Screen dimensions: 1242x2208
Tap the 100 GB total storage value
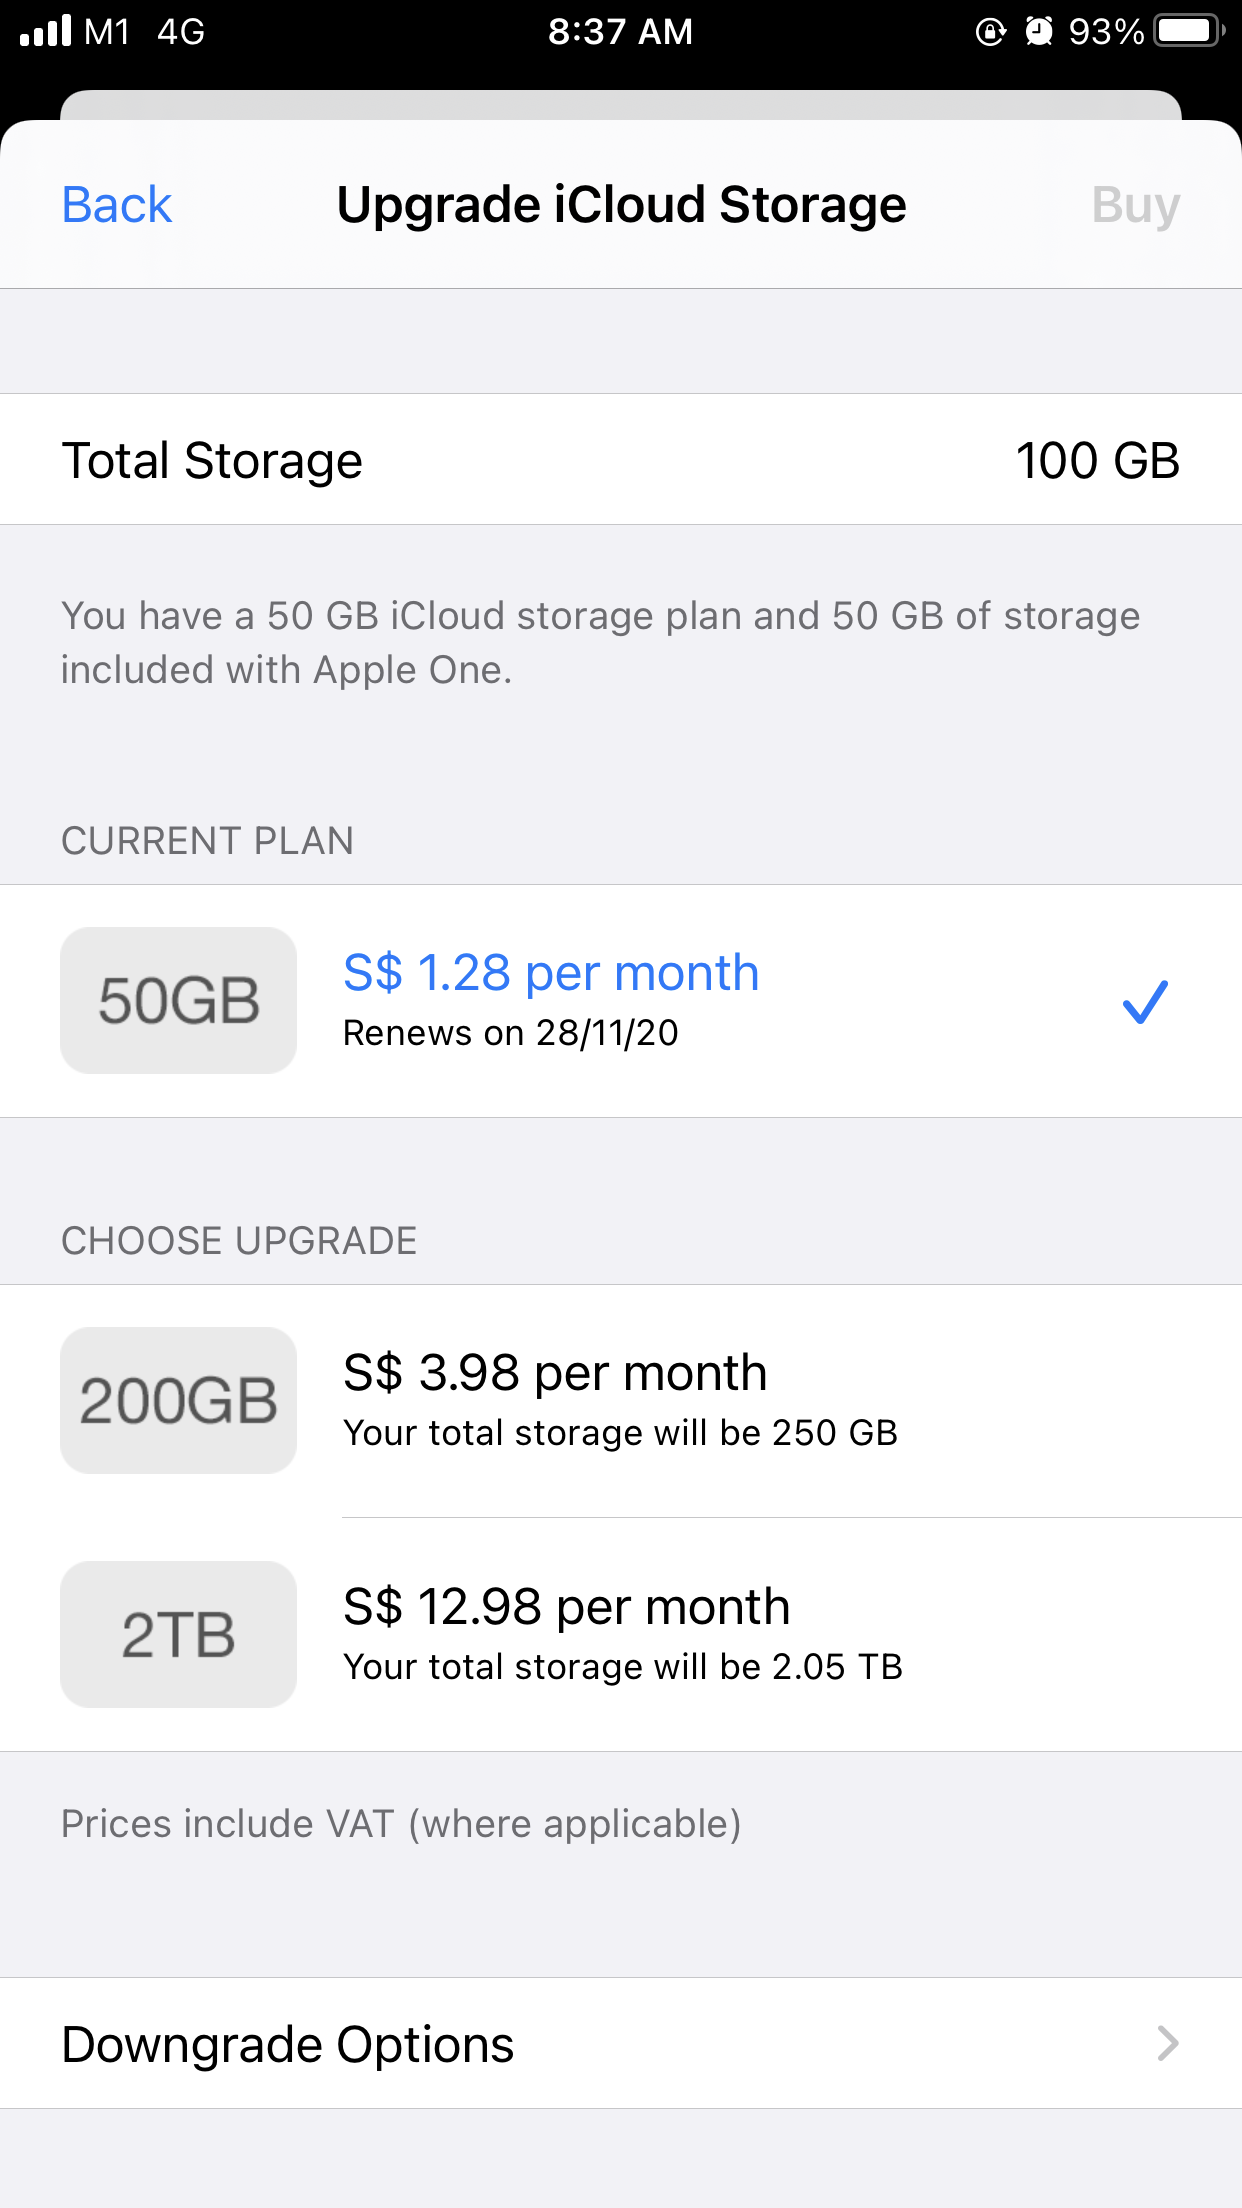coord(1097,461)
